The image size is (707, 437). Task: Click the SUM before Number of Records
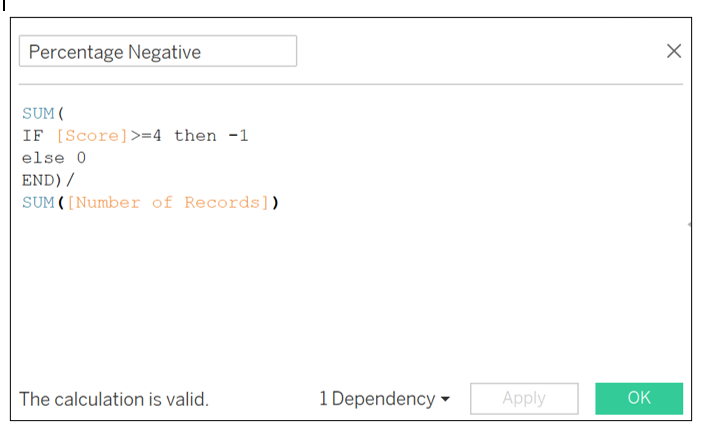(38, 202)
